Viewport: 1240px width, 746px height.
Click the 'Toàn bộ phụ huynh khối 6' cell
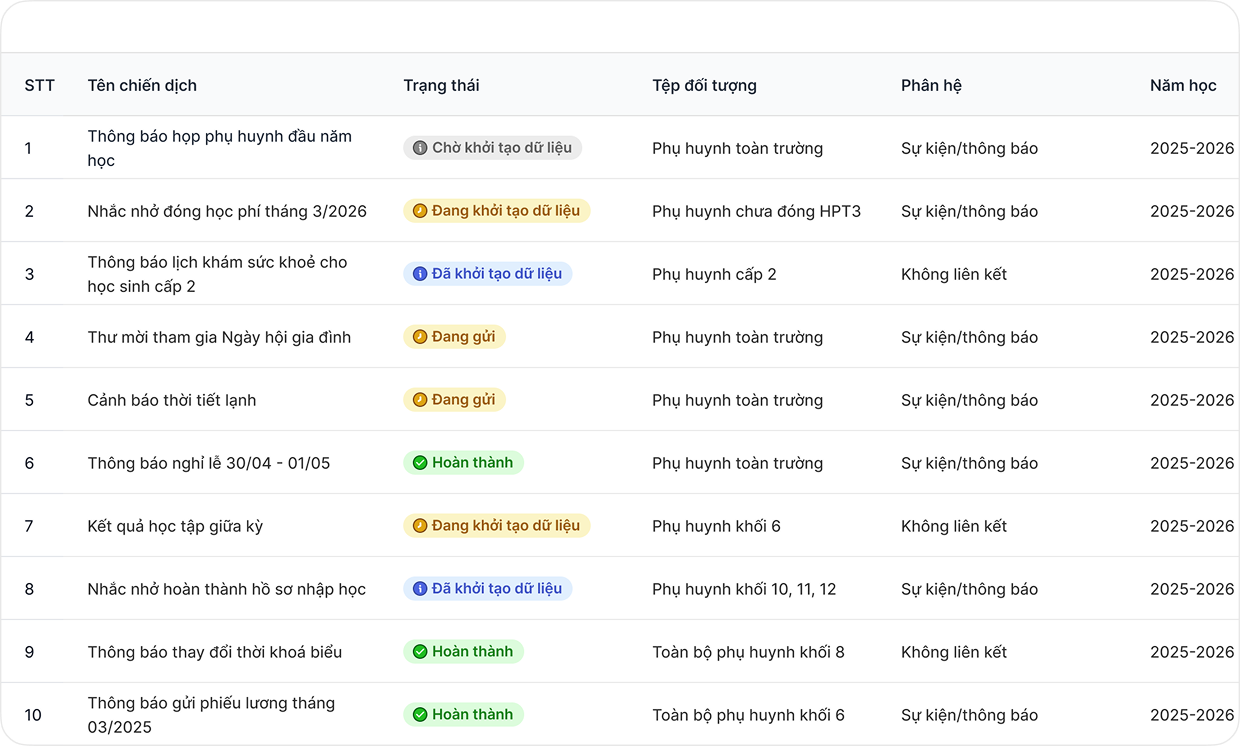pyautogui.click(x=748, y=715)
